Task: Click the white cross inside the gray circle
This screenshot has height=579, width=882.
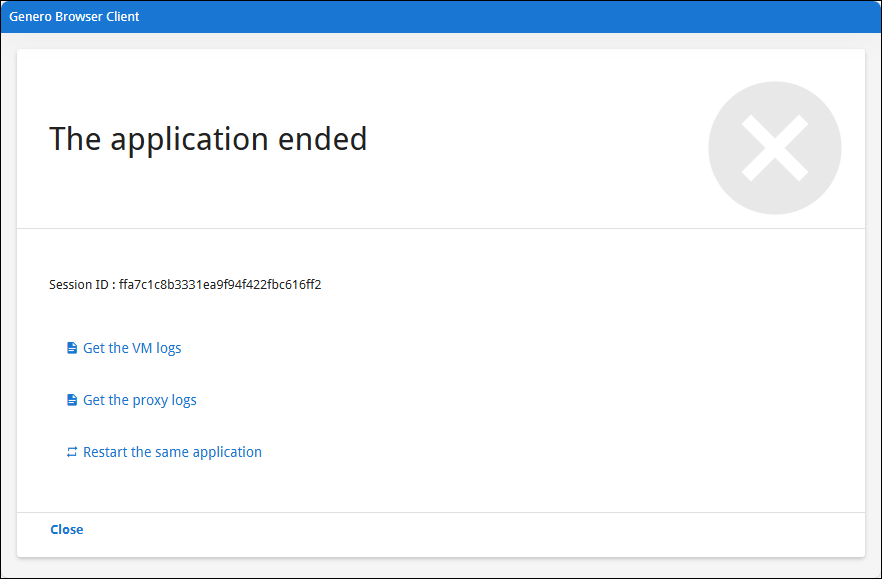Action: (775, 148)
